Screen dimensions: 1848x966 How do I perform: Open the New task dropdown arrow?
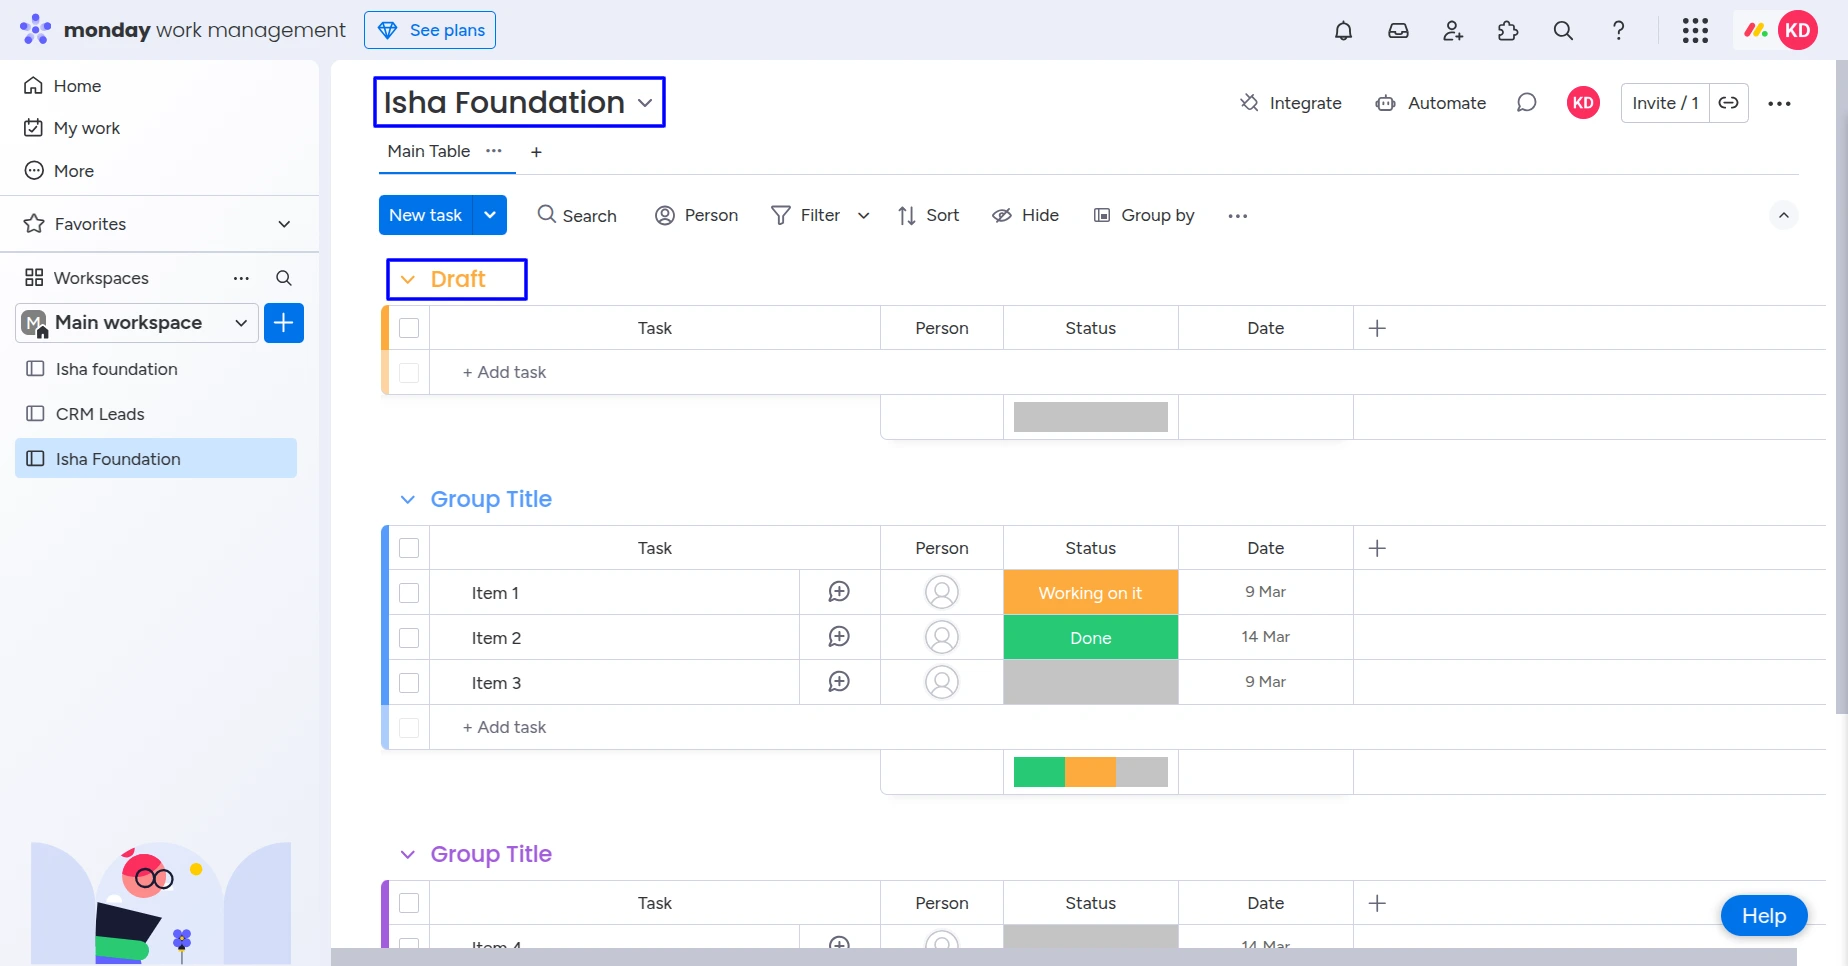point(490,215)
